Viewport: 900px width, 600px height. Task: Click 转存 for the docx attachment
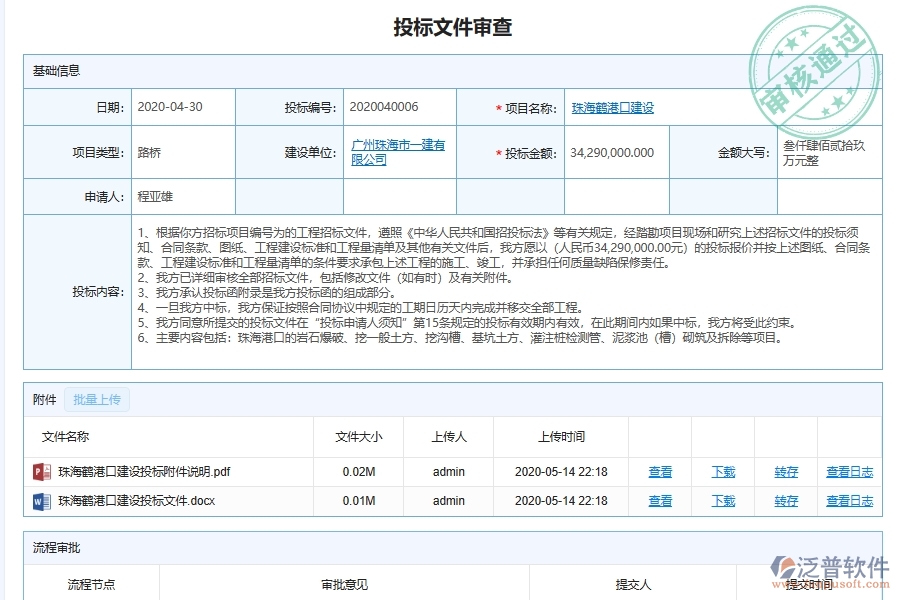click(x=785, y=500)
